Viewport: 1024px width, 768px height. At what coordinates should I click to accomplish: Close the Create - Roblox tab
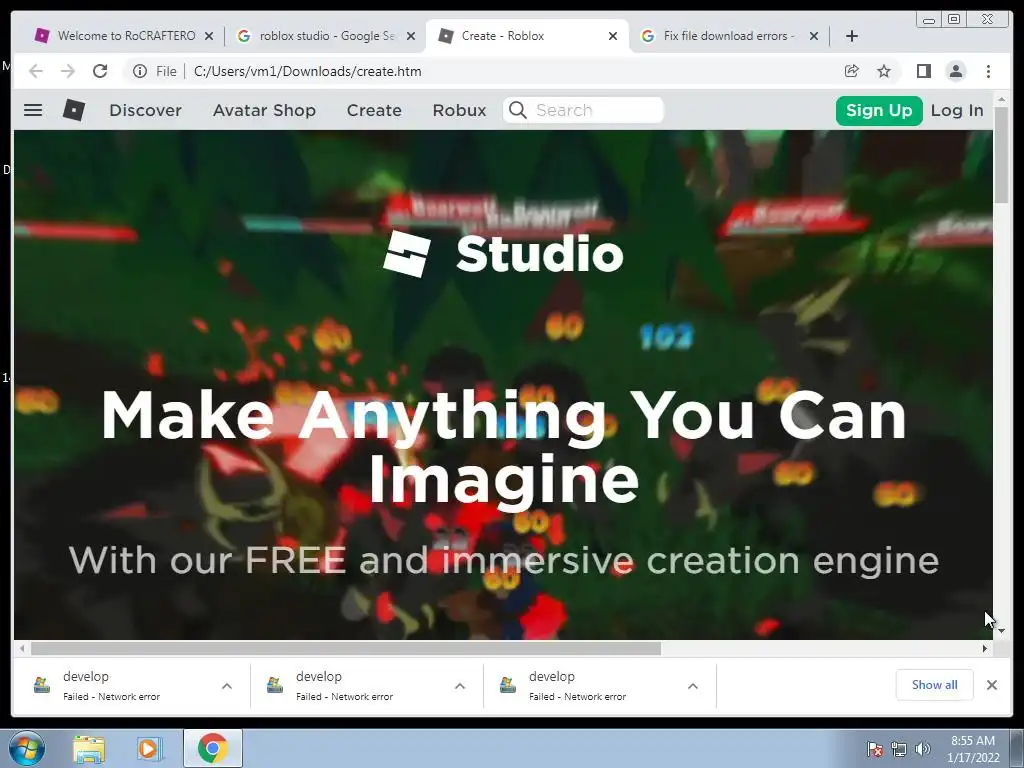click(x=613, y=36)
